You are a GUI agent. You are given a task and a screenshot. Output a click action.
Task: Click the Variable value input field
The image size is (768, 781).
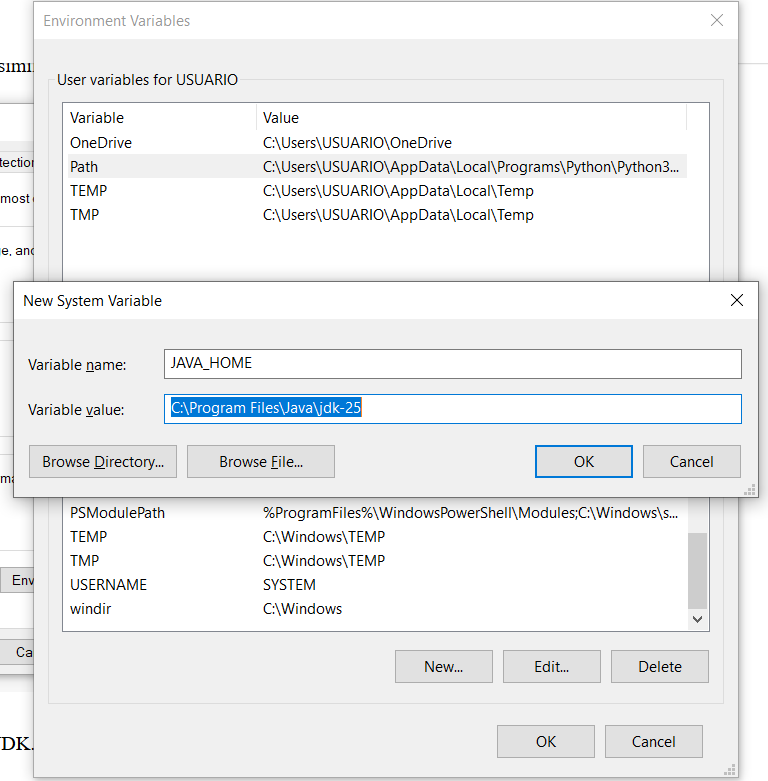pyautogui.click(x=452, y=409)
